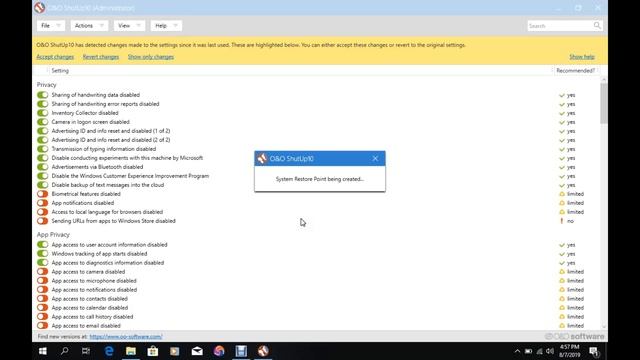The image size is (640, 360).
Task: Click the Recommended? column header
Action: click(576, 71)
